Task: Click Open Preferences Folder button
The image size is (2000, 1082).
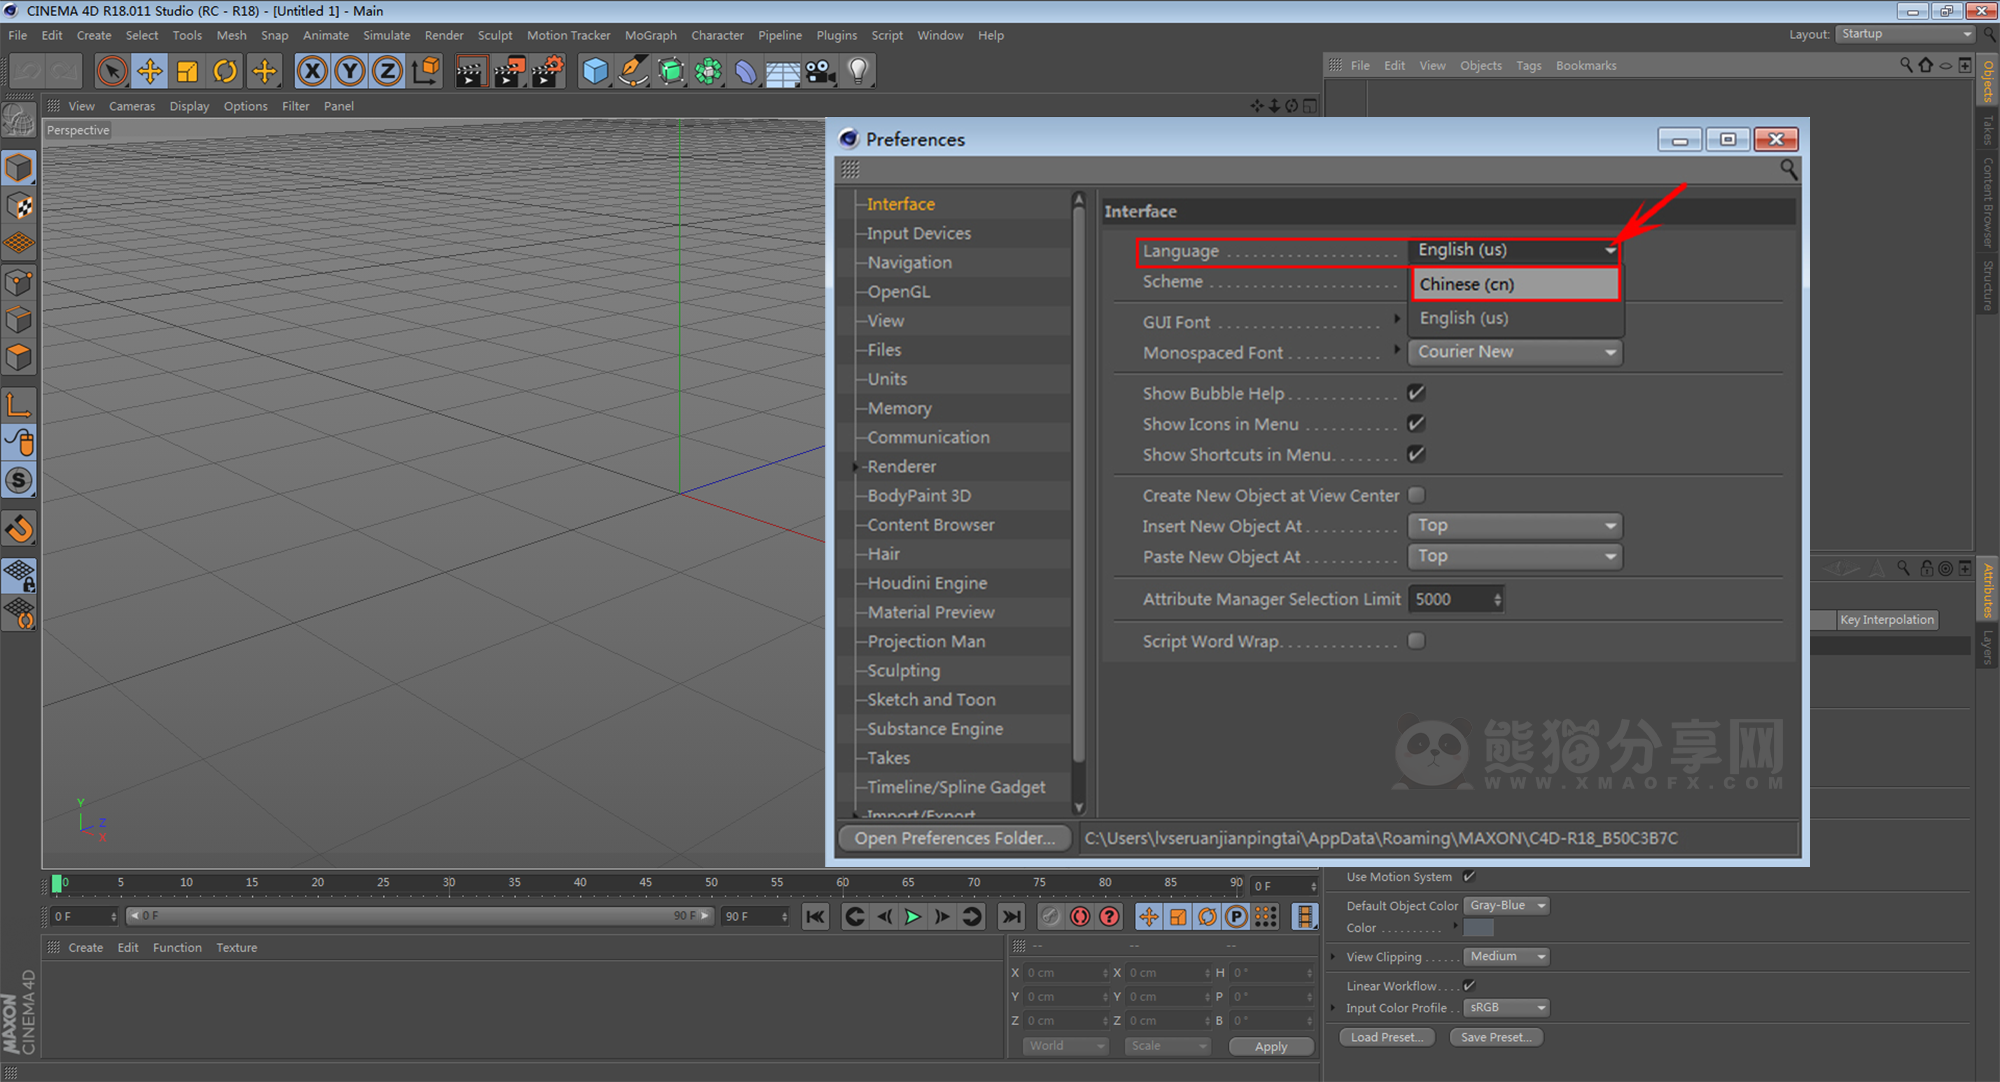Action: (x=955, y=838)
